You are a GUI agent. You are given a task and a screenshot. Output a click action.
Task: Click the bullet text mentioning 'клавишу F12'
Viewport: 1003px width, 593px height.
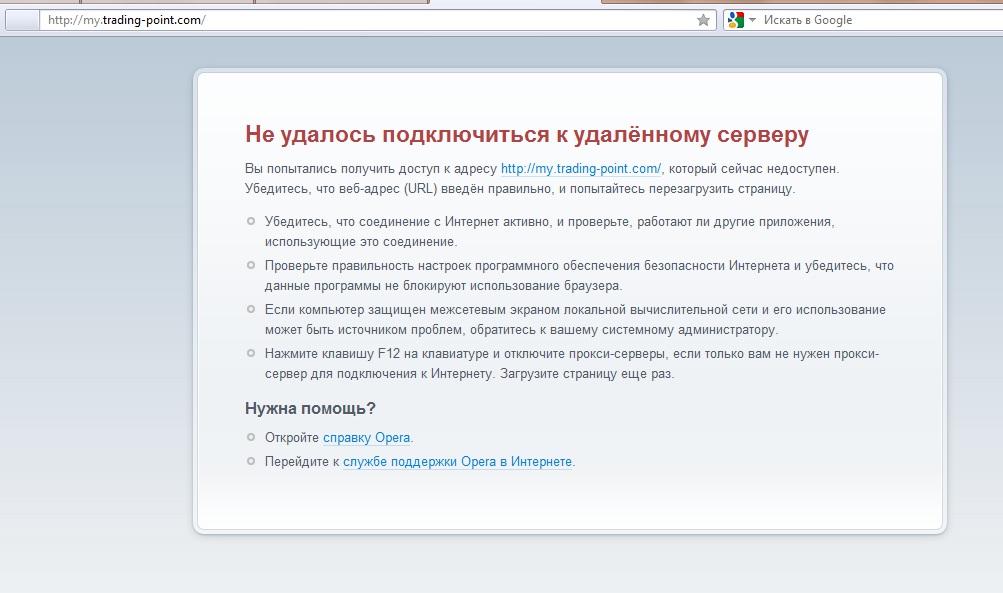coord(572,363)
